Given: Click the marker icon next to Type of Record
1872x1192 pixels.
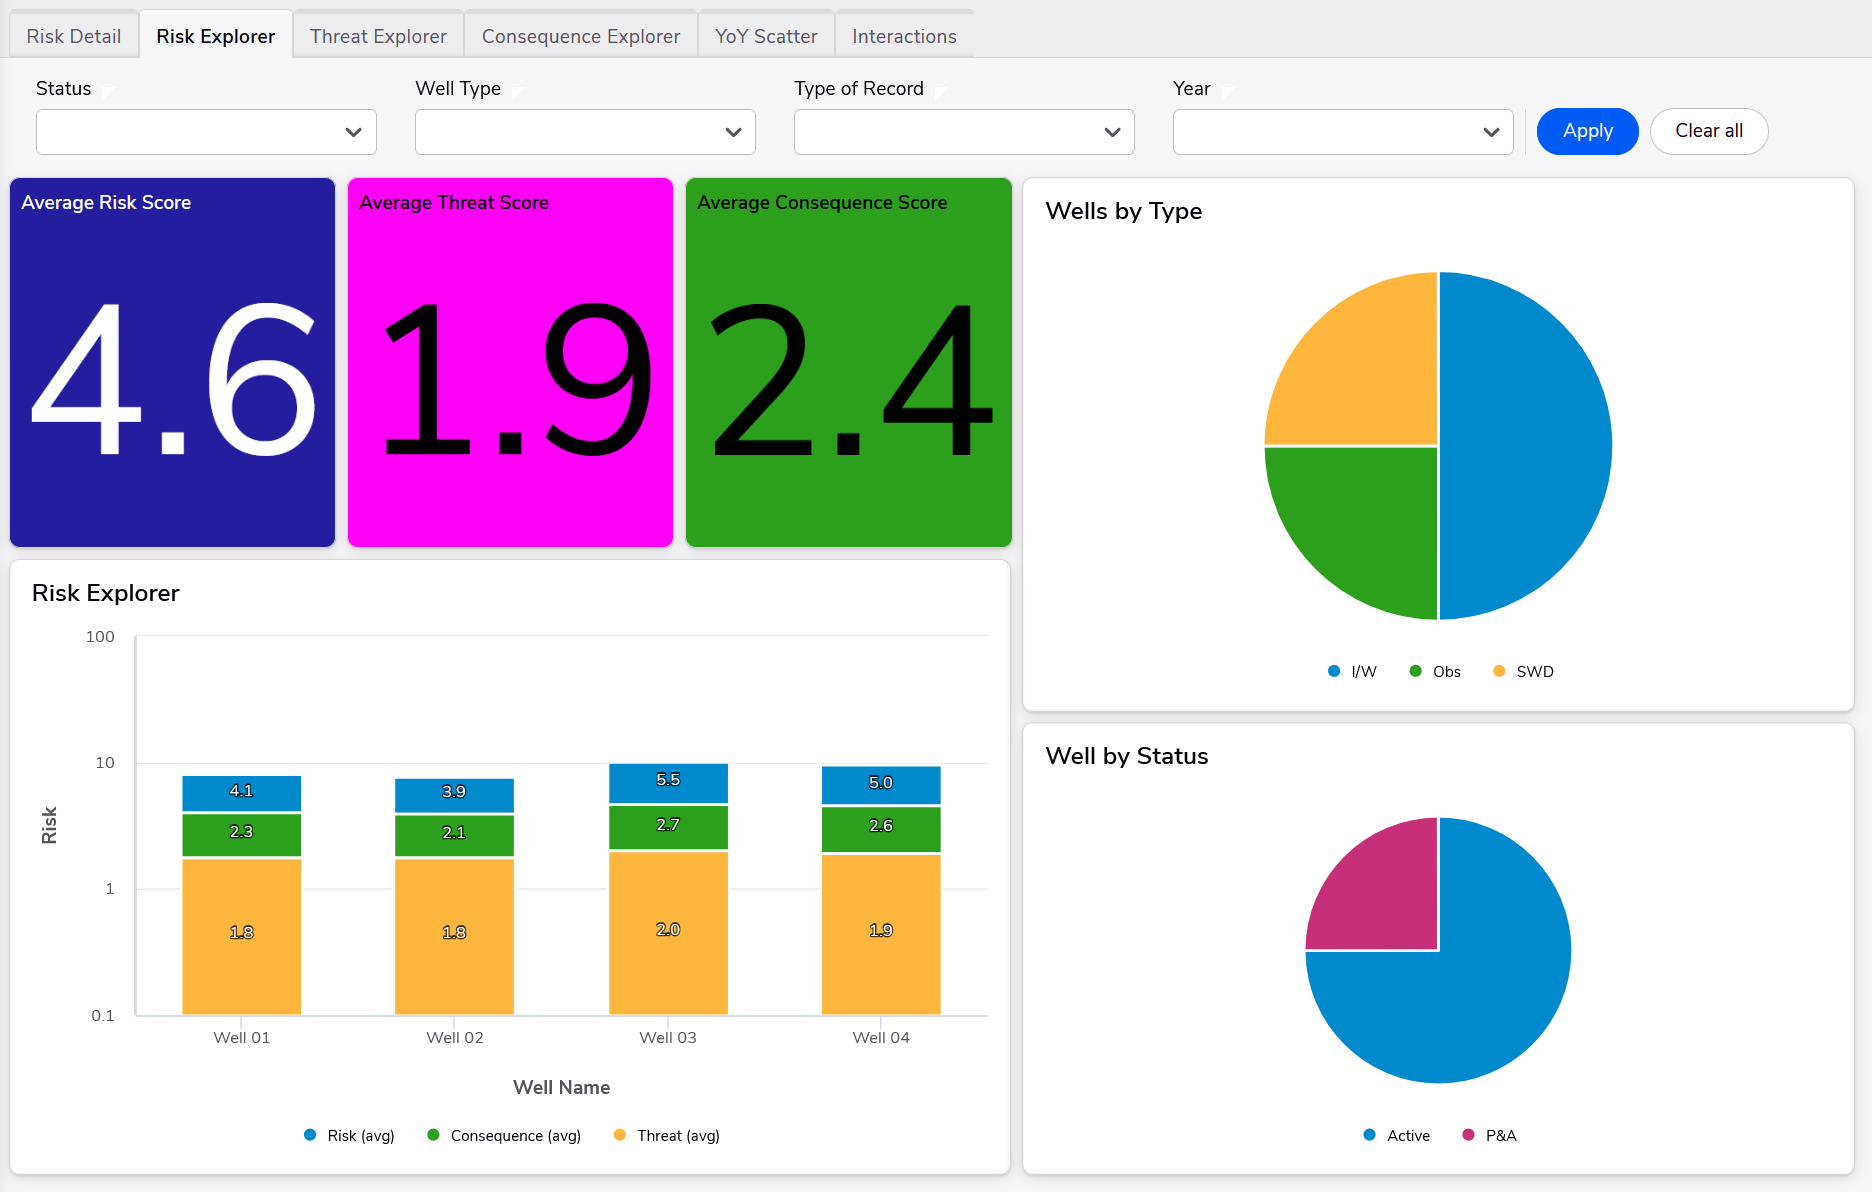Looking at the screenshot, I should click(941, 91).
